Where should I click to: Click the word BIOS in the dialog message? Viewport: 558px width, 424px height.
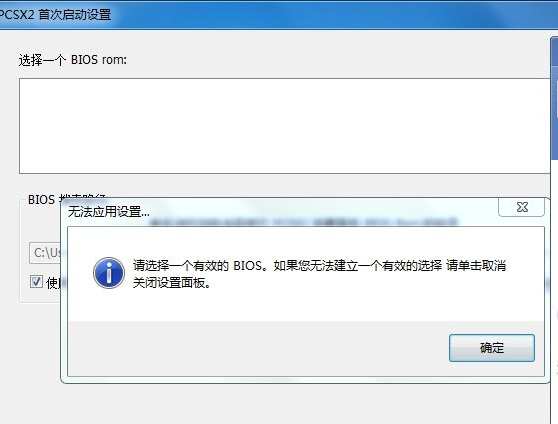[x=247, y=266]
